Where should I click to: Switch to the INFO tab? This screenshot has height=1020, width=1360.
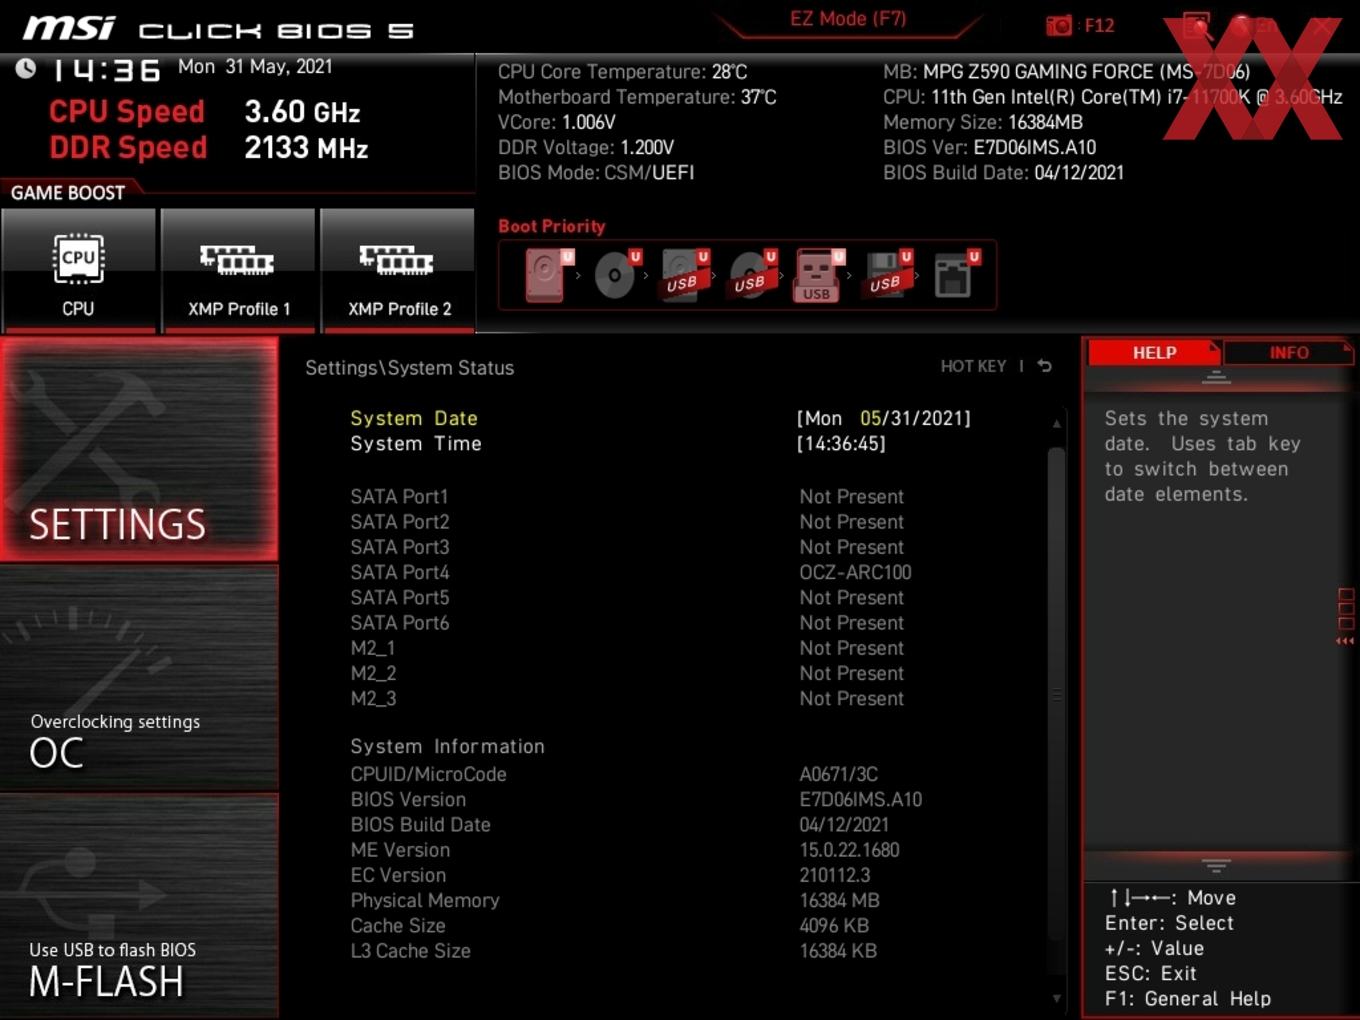[x=1288, y=353]
